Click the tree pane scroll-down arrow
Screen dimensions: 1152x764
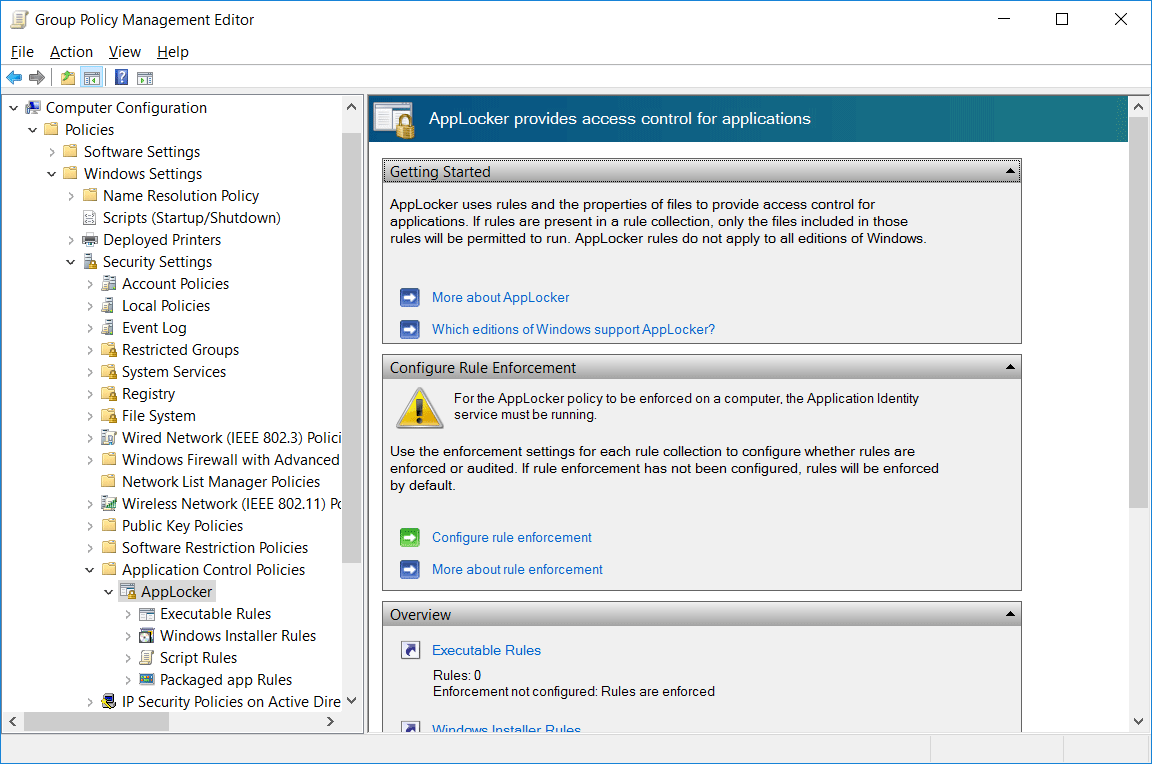(x=351, y=701)
